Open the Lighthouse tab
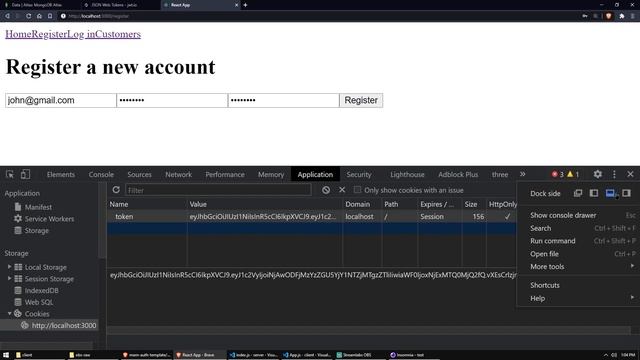The width and height of the screenshot is (640, 360). click(x=407, y=174)
